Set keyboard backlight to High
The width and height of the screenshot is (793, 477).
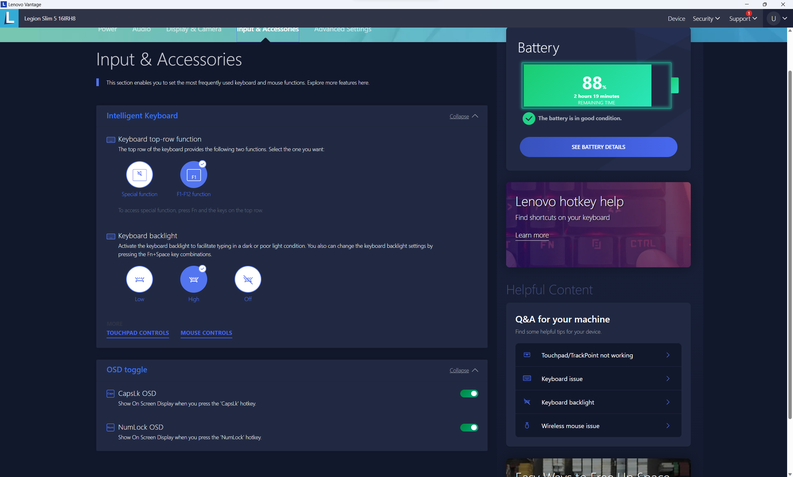[194, 279]
